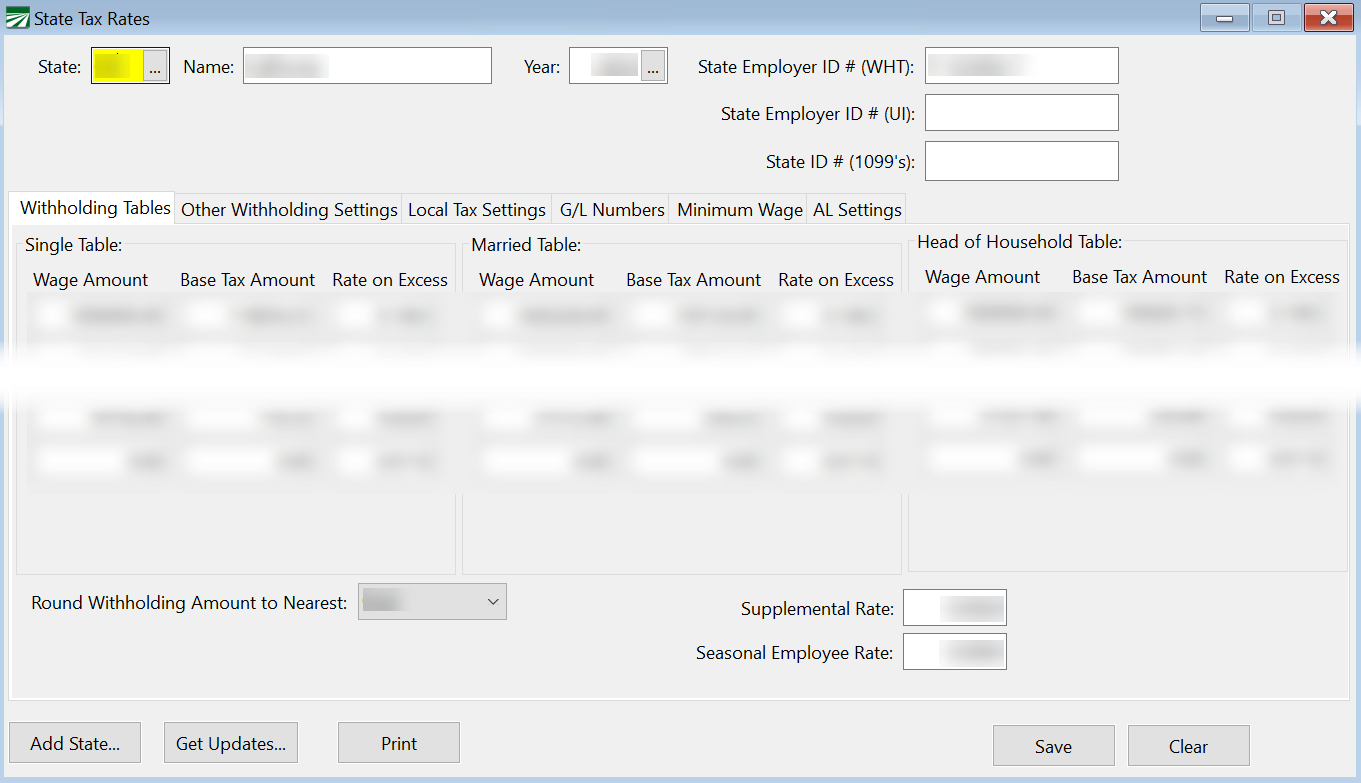Select the G/L Numbers tab
The image size is (1361, 783).
[612, 210]
